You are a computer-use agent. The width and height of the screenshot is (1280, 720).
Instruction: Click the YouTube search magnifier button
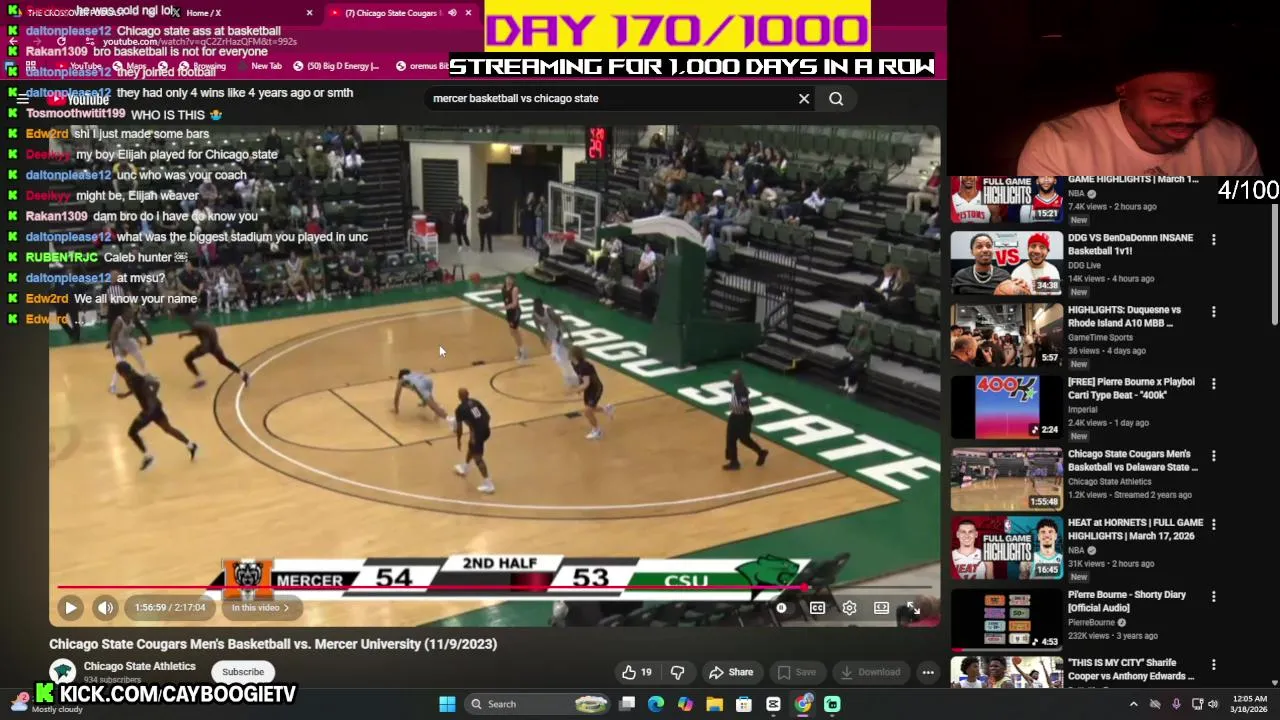(x=836, y=98)
